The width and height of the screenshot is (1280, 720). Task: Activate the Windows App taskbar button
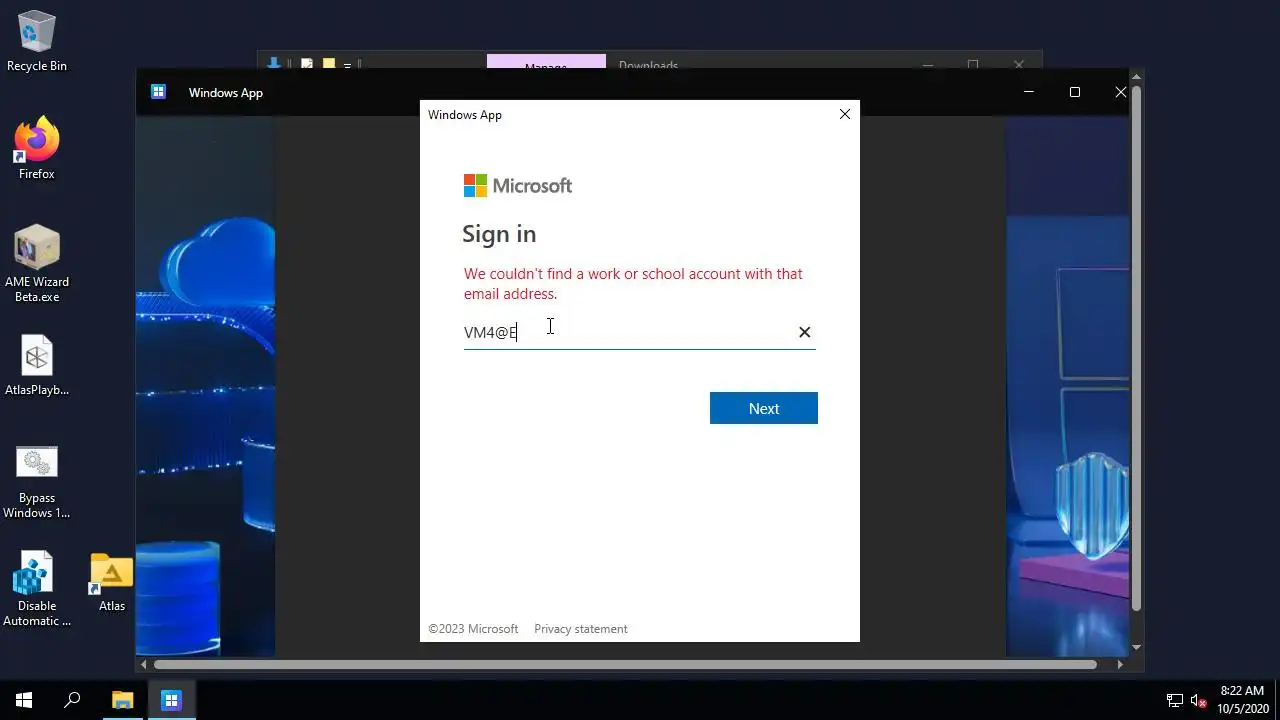(x=171, y=700)
